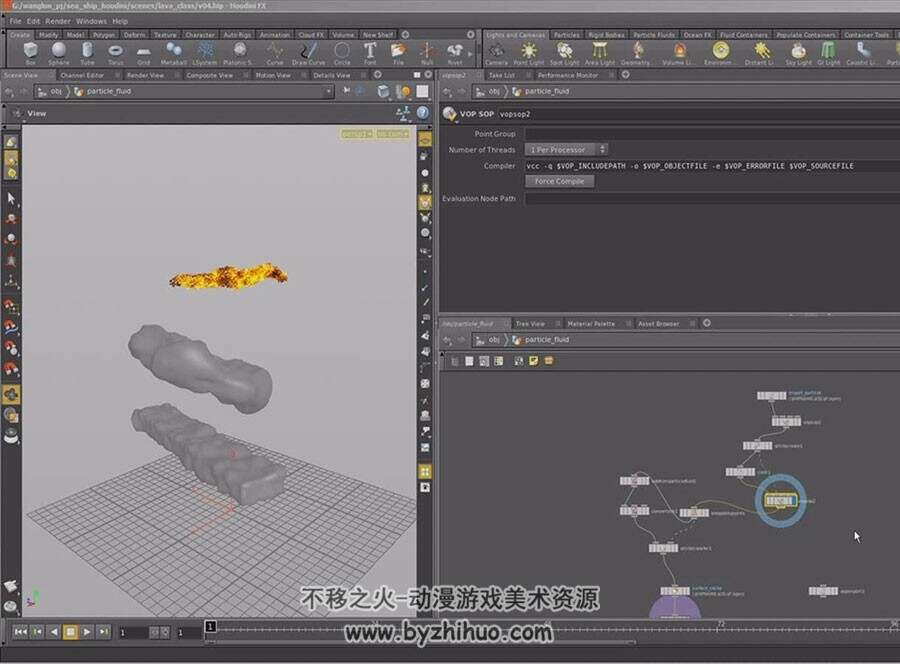The height and width of the screenshot is (664, 900).
Task: Select the Draw Curve shelf tool
Action: [x=309, y=53]
